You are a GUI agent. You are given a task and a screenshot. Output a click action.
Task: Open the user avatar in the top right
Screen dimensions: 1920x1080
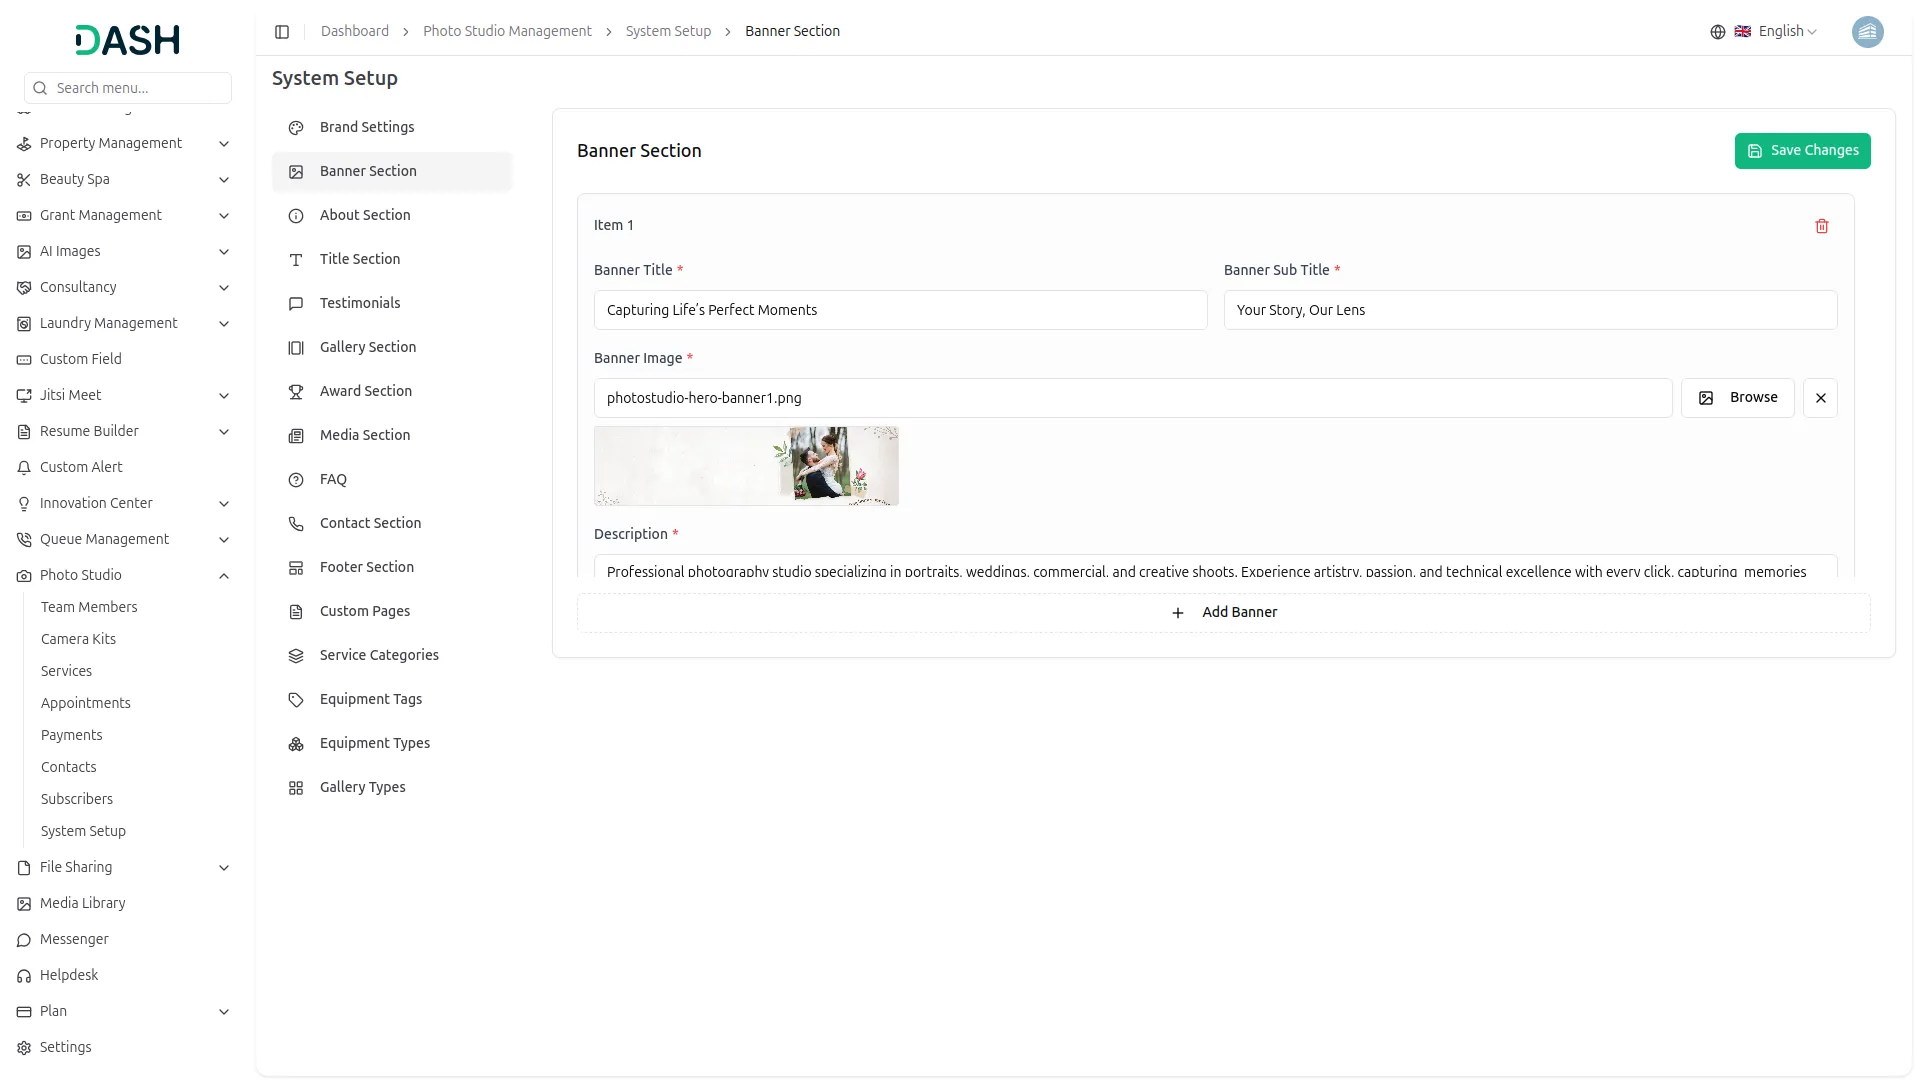point(1867,32)
